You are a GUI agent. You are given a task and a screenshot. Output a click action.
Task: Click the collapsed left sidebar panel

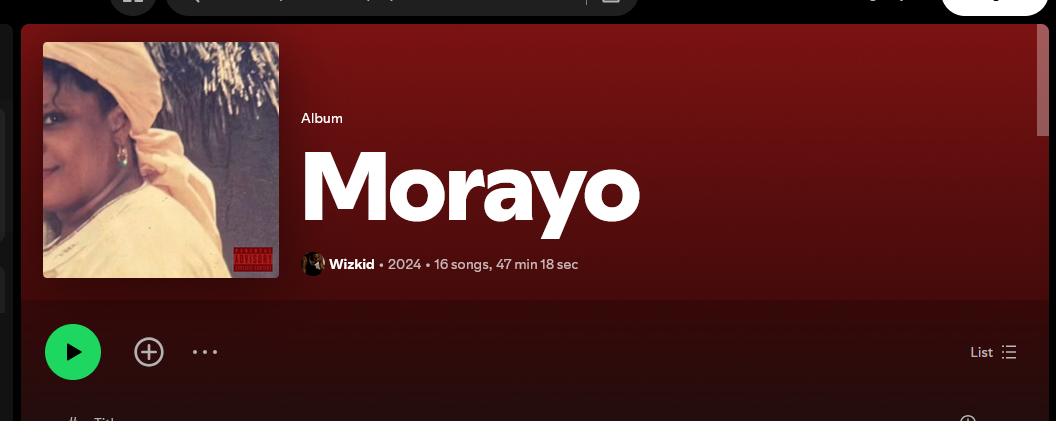click(5, 222)
